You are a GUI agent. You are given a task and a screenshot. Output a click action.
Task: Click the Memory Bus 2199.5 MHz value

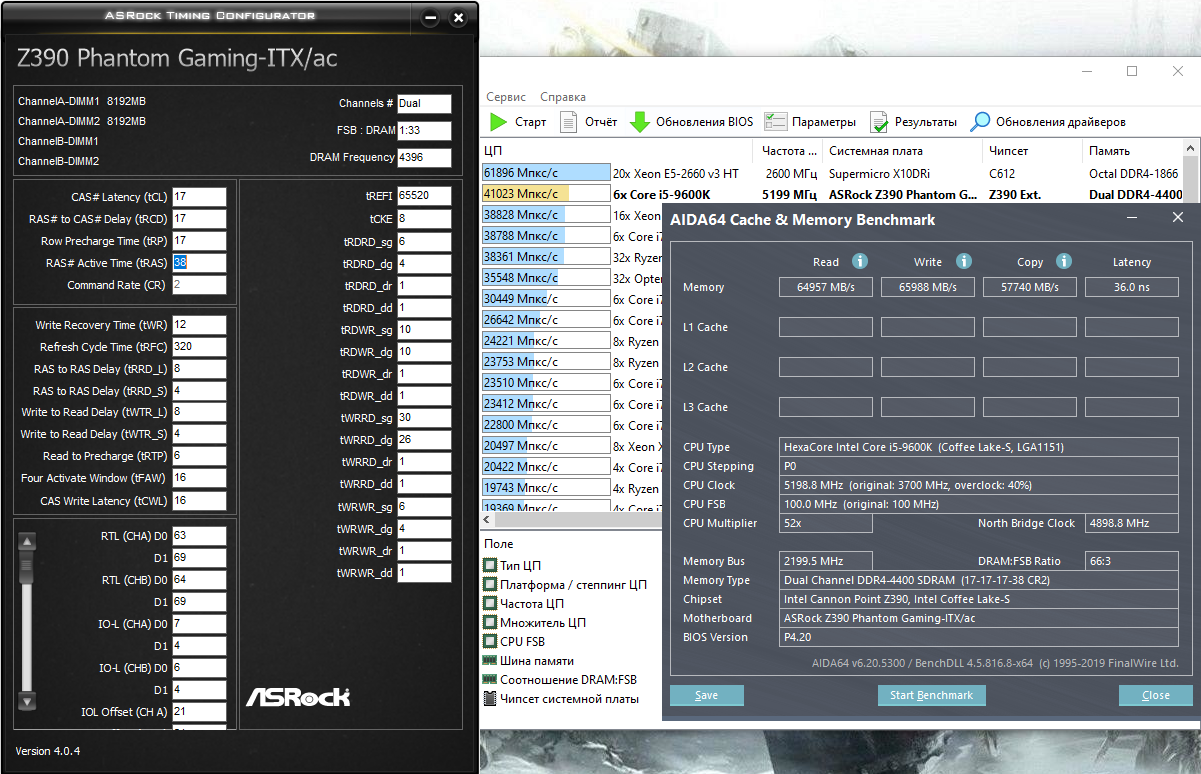[x=826, y=561]
